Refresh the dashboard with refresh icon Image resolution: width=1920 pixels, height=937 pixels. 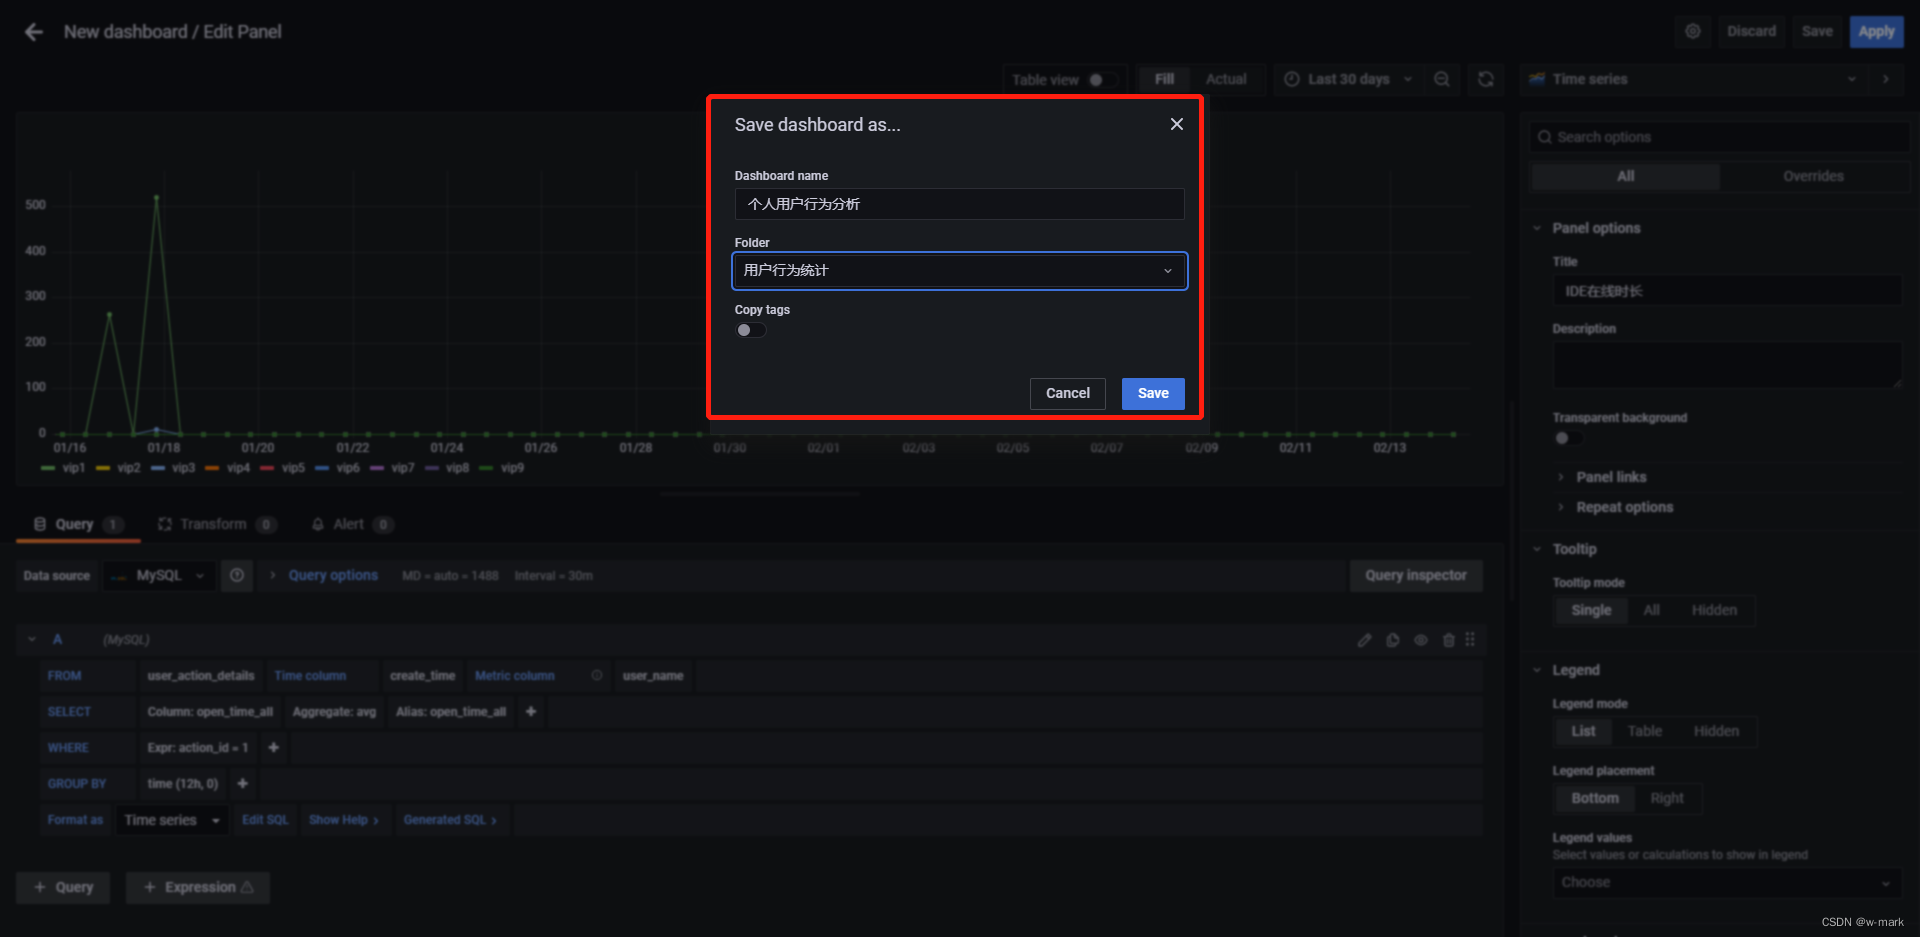pos(1486,79)
